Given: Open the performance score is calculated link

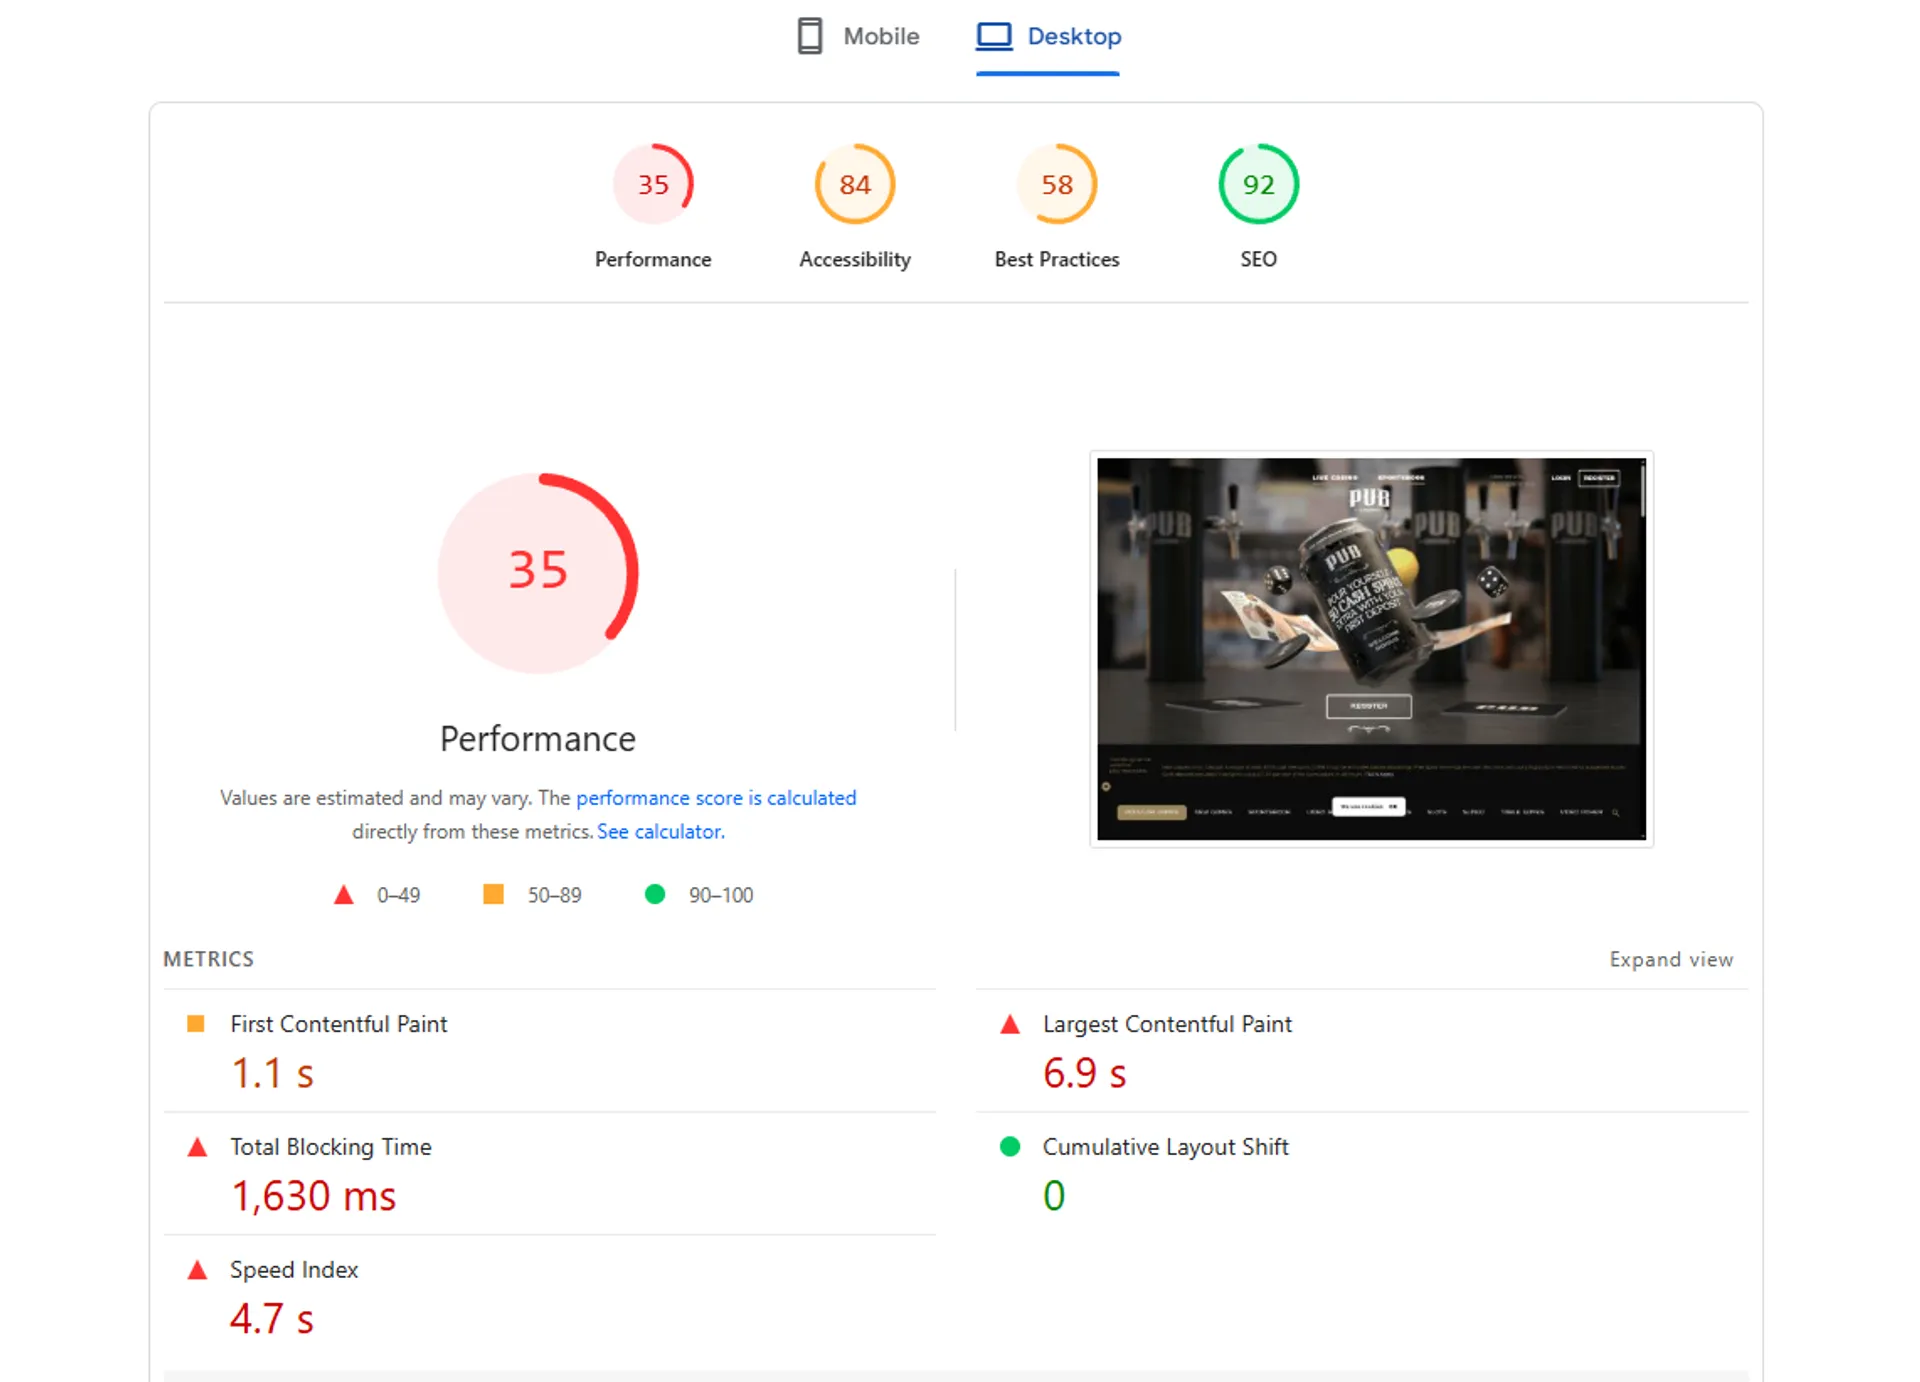Looking at the screenshot, I should 716,798.
